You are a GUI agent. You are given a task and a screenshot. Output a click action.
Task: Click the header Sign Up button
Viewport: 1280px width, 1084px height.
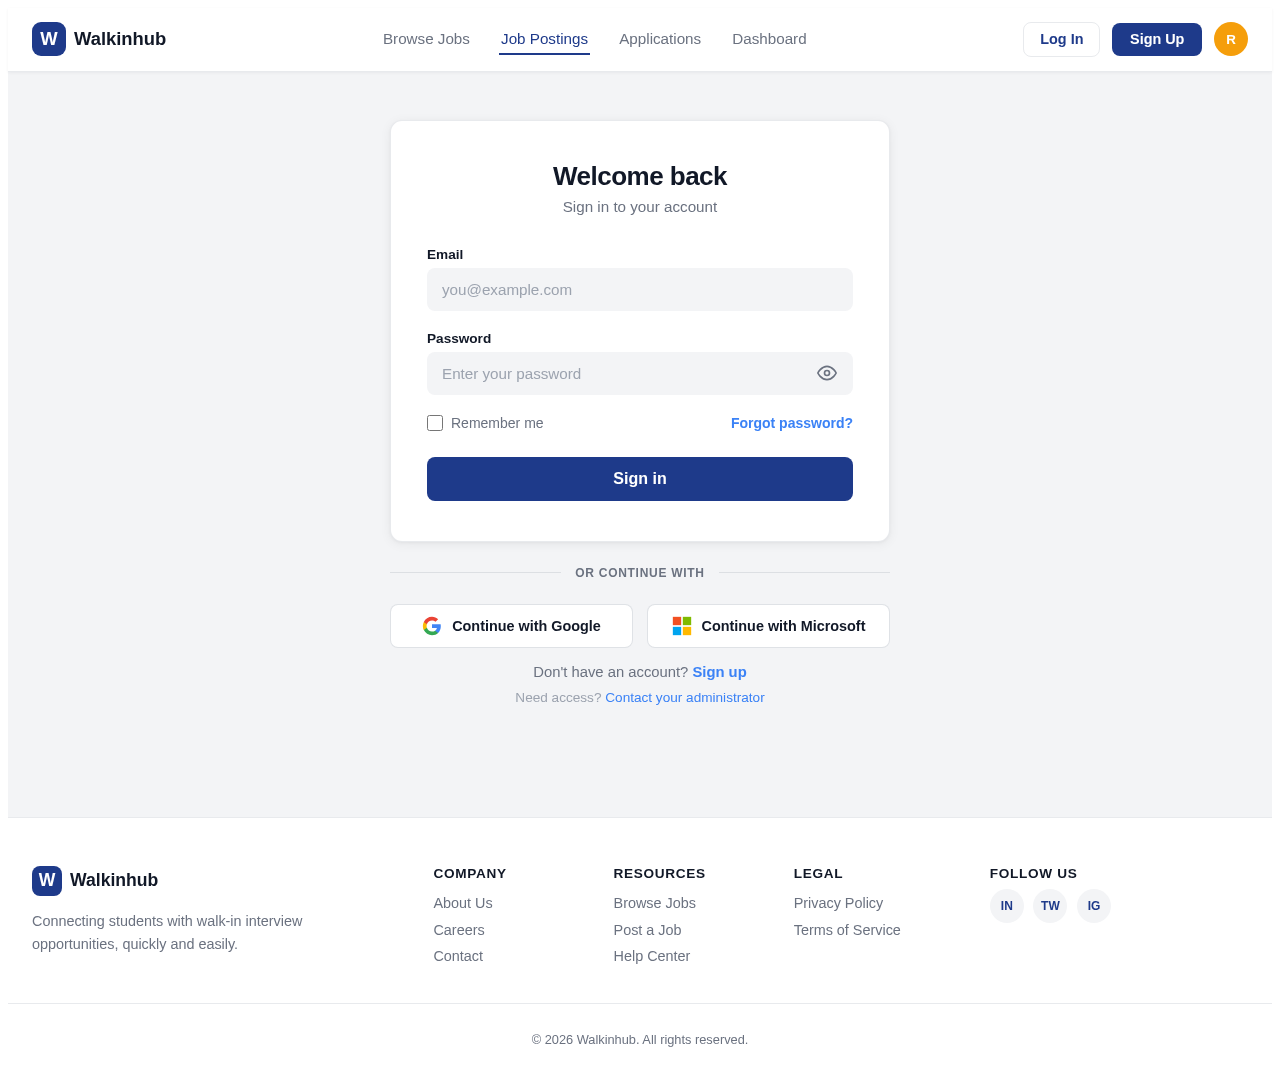1157,39
